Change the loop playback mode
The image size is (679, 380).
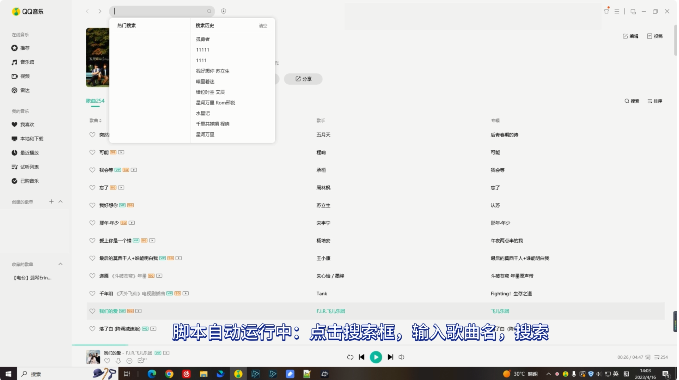coord(350,357)
